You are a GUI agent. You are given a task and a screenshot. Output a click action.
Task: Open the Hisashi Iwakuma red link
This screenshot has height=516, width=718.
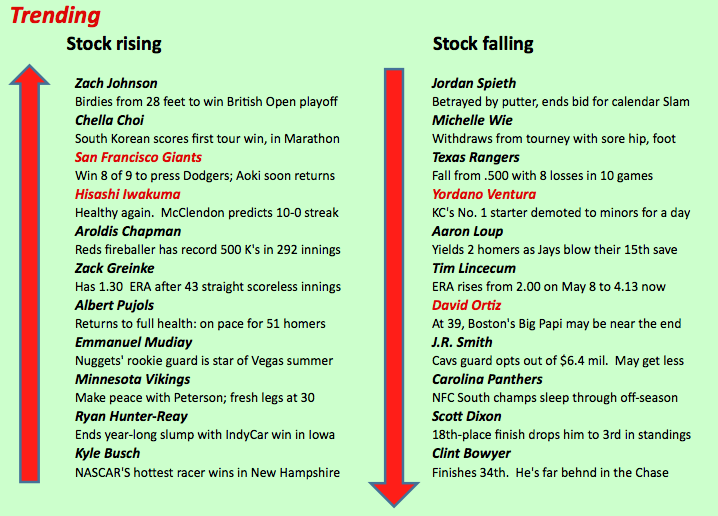[128, 194]
